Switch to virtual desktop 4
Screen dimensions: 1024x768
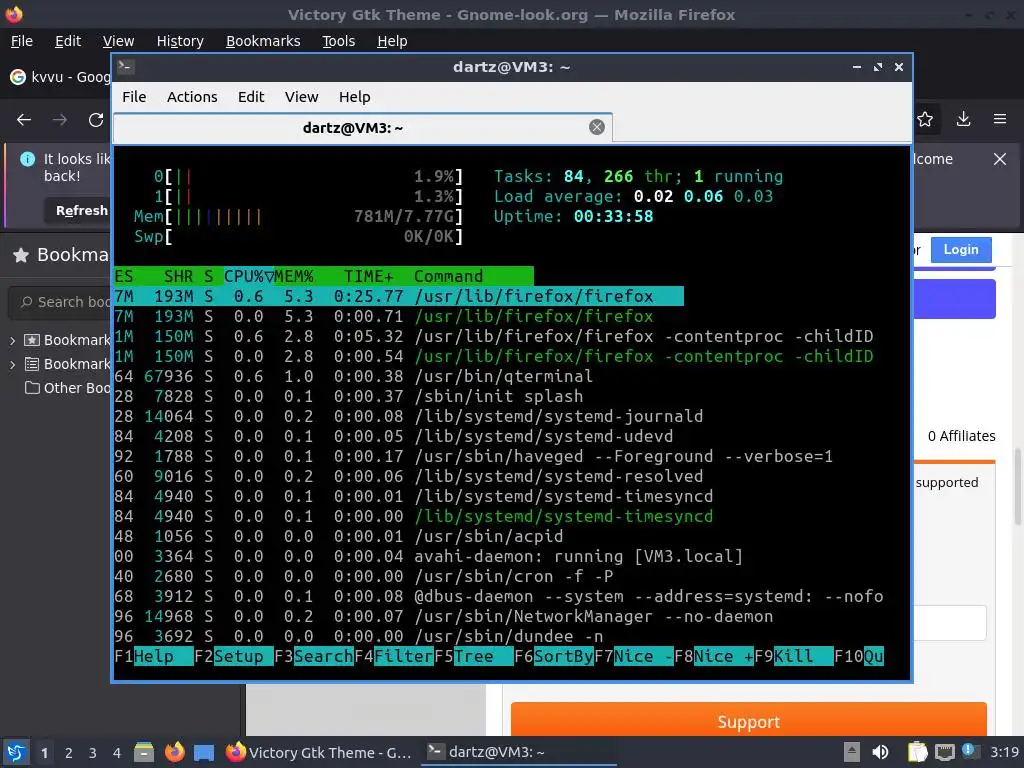coord(117,753)
